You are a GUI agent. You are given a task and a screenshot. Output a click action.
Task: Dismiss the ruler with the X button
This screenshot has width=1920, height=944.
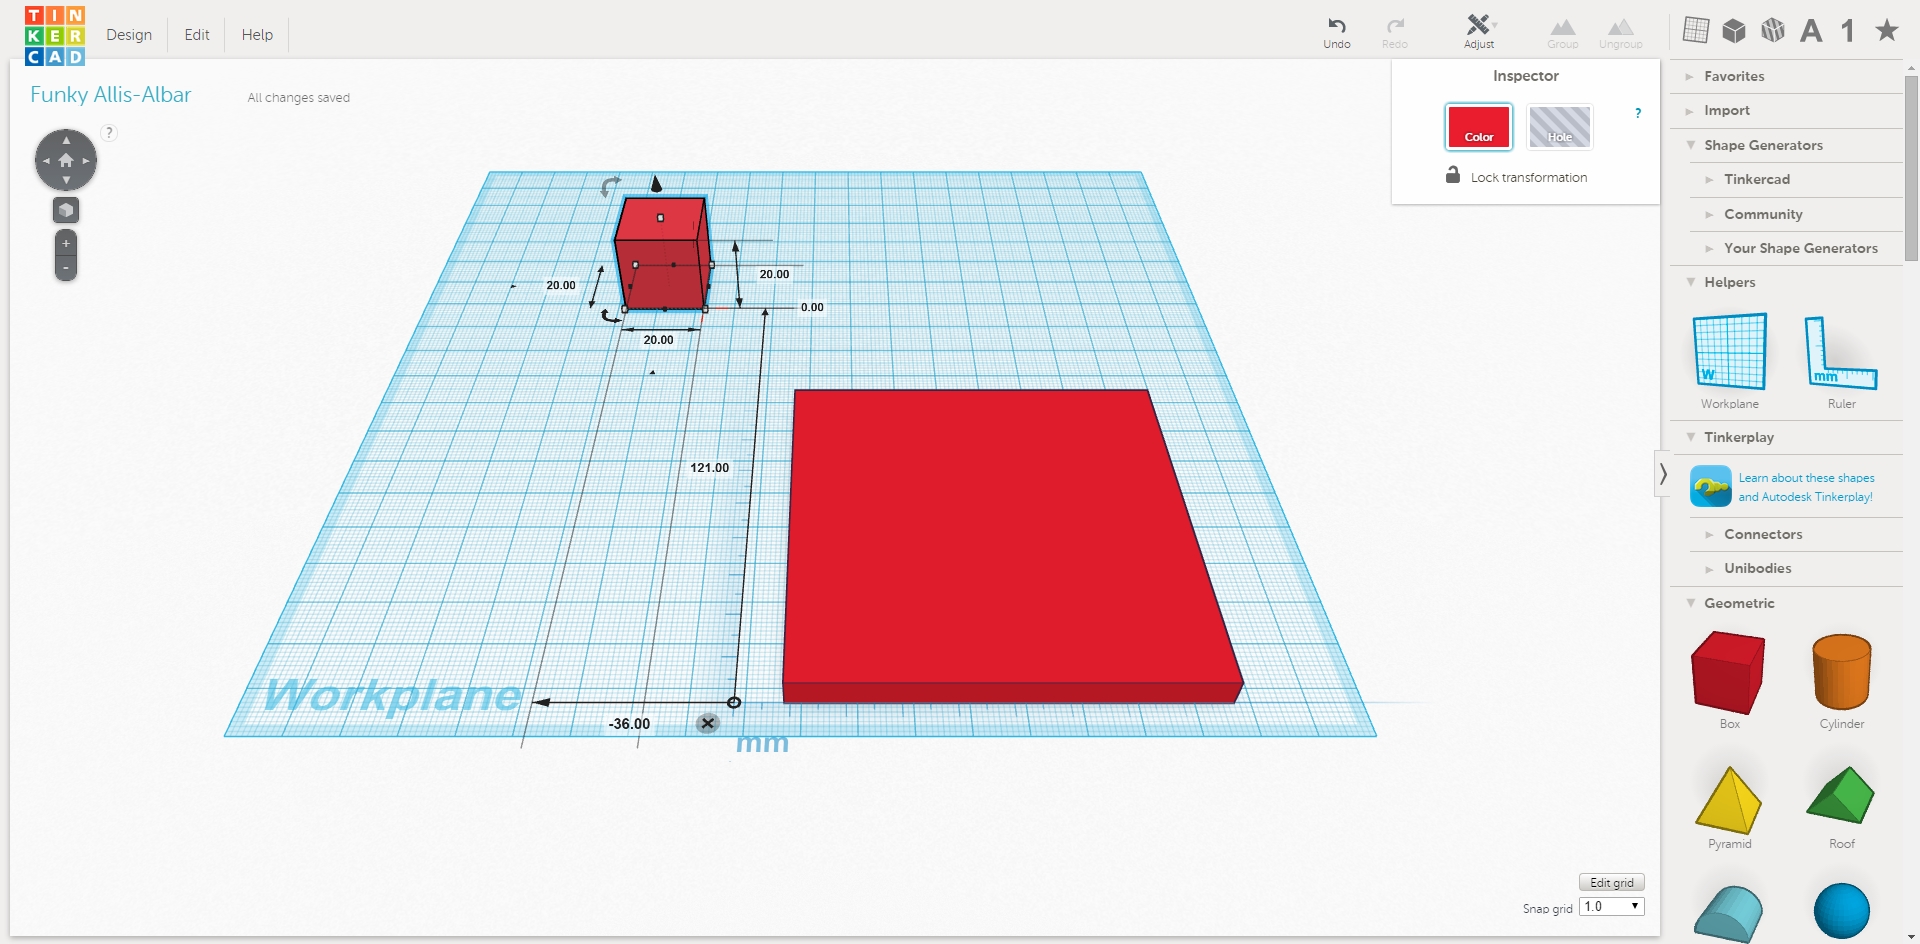pyautogui.click(x=708, y=723)
